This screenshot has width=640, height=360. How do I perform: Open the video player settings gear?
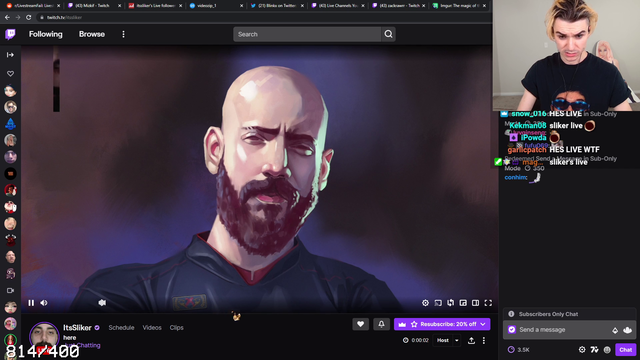pos(425,303)
